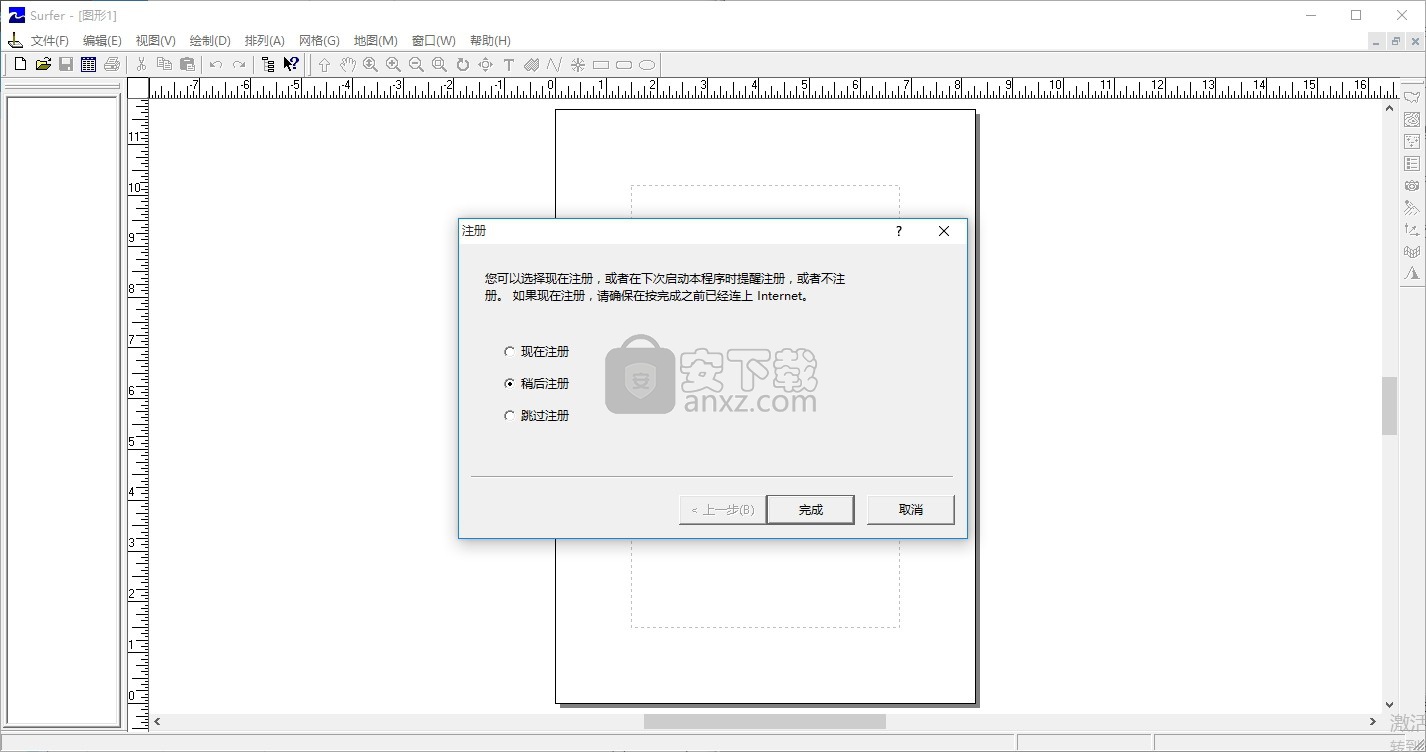Close the 注册 dialog
This screenshot has height=752, width=1426.
[943, 231]
